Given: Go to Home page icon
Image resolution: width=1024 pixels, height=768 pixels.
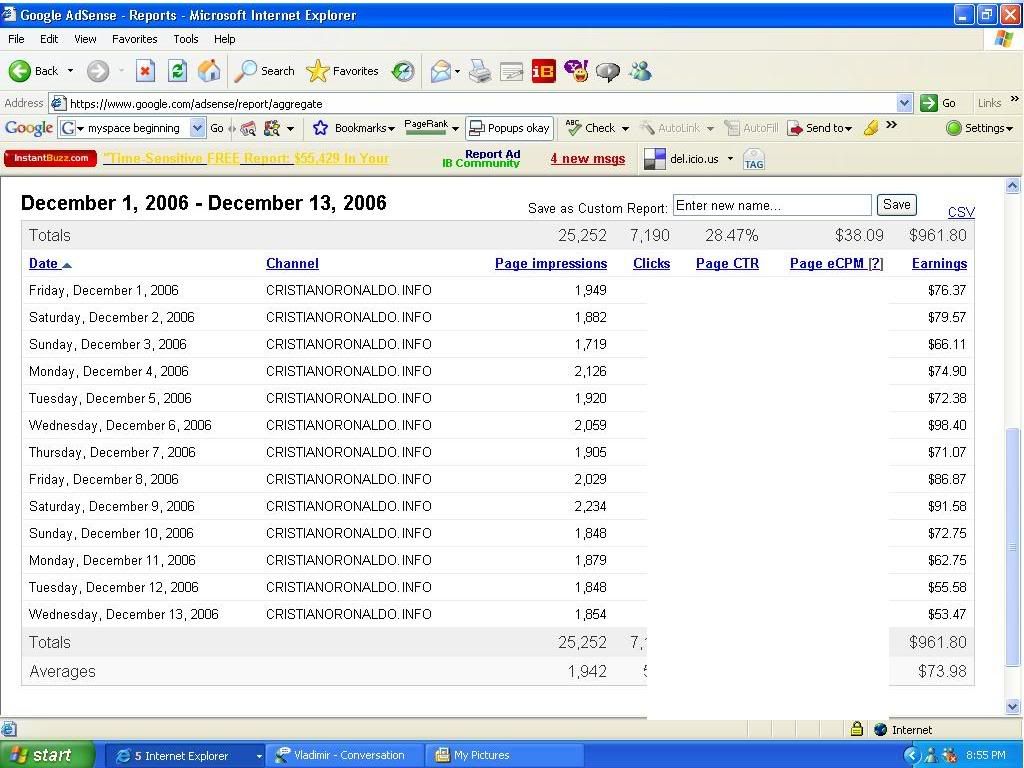Looking at the screenshot, I should click(x=209, y=71).
